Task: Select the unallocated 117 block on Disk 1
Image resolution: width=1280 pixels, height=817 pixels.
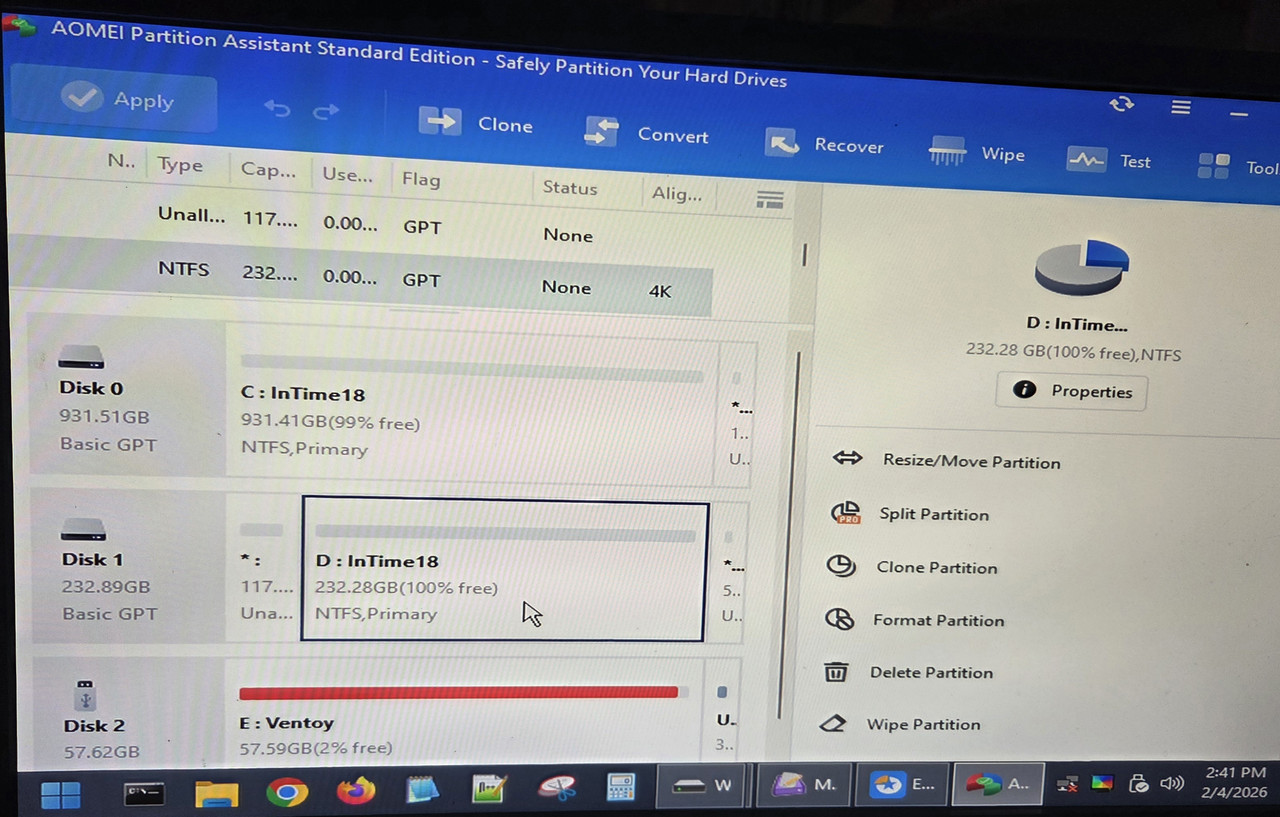Action: [x=265, y=570]
